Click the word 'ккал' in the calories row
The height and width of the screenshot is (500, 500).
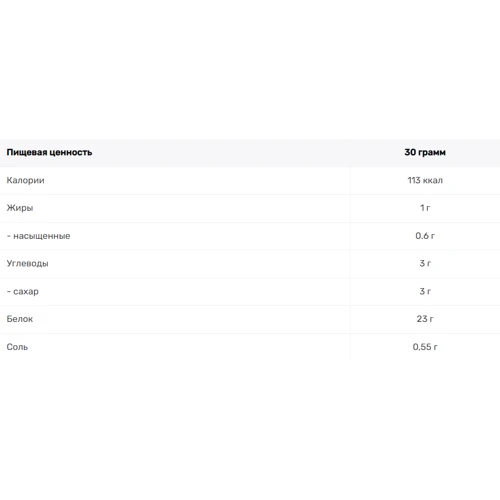[433, 181]
